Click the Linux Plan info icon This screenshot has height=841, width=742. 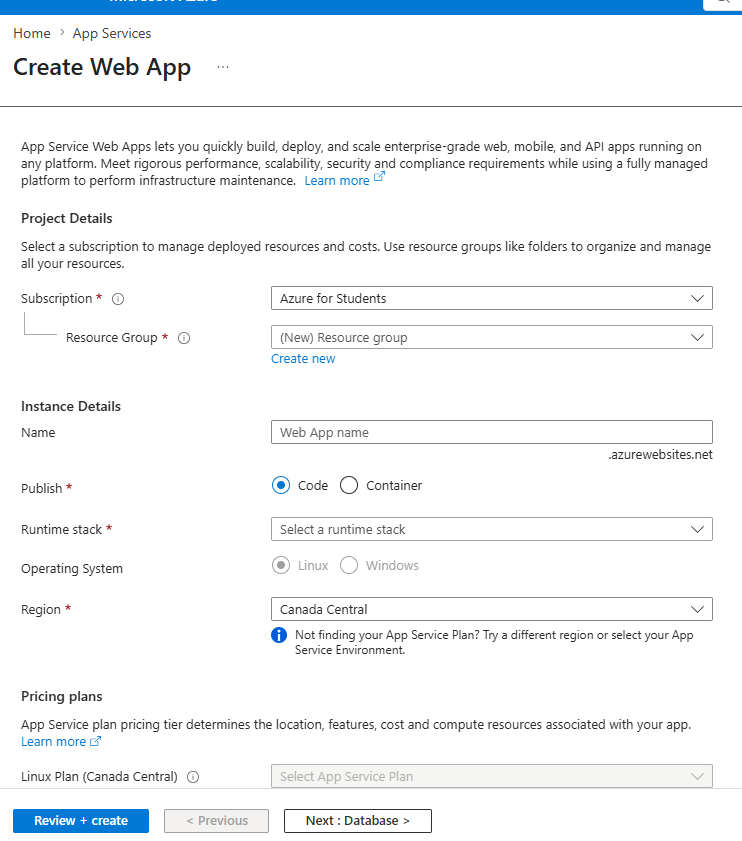click(x=193, y=777)
